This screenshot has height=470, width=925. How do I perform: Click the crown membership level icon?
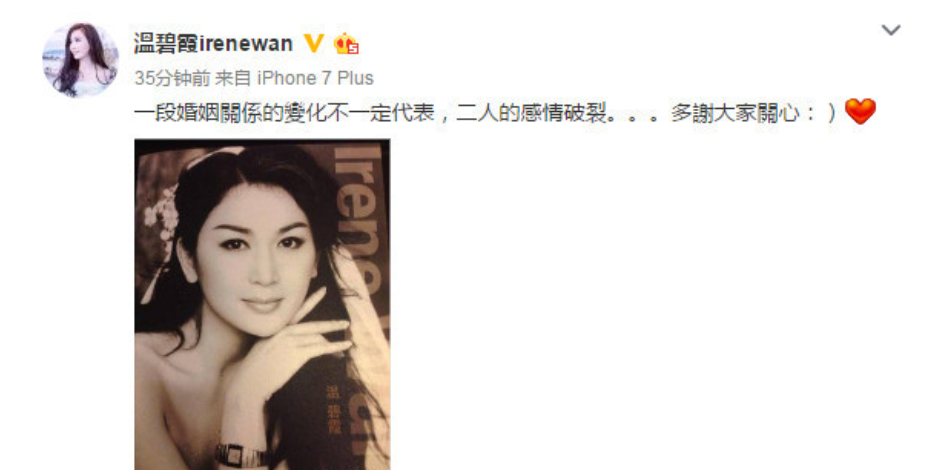pyautogui.click(x=346, y=44)
